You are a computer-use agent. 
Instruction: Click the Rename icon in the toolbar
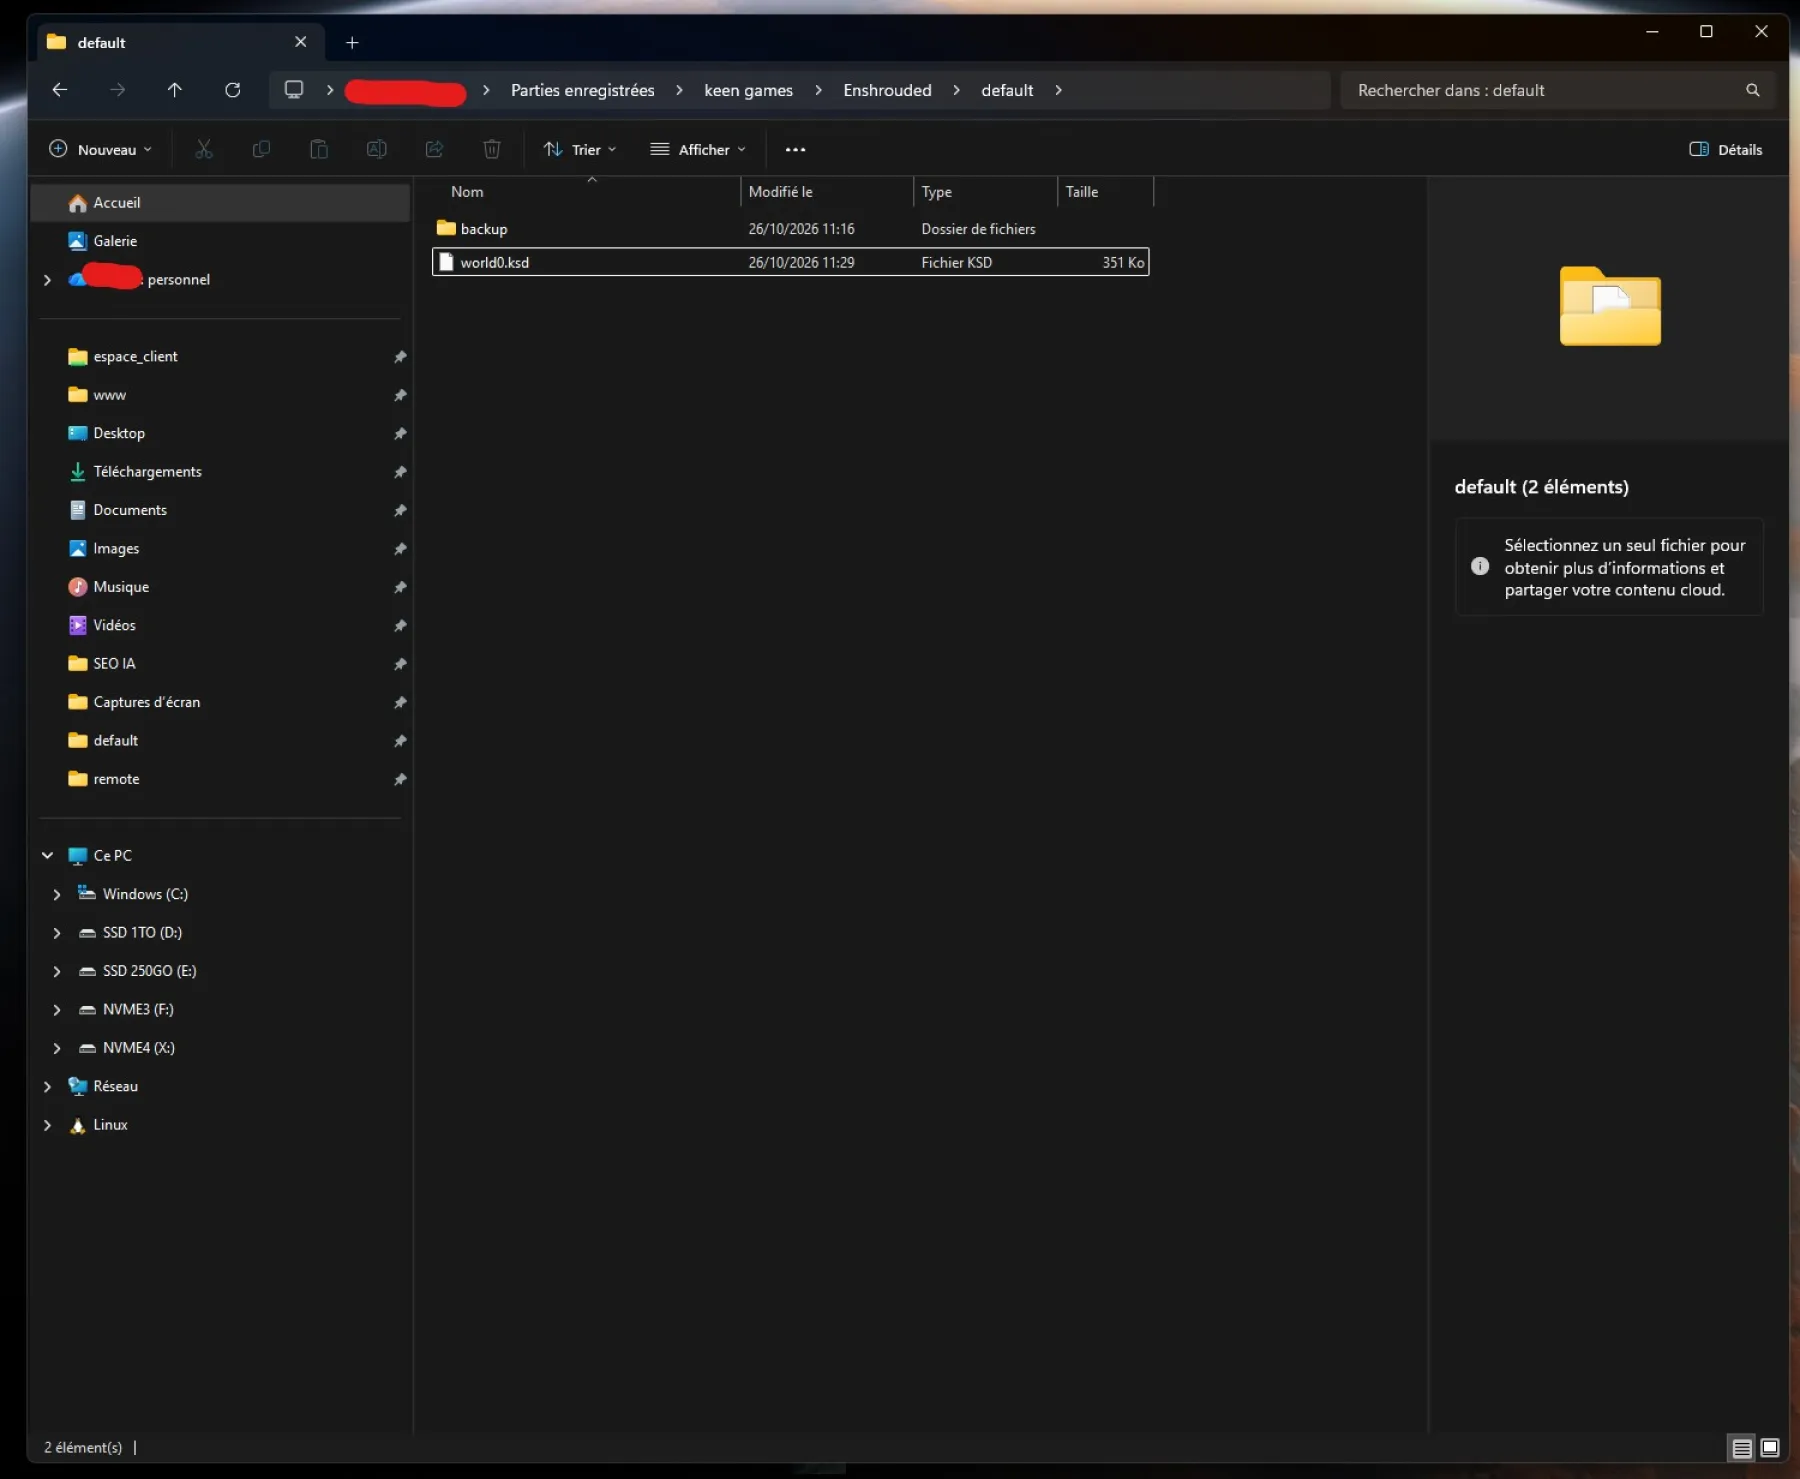point(376,149)
